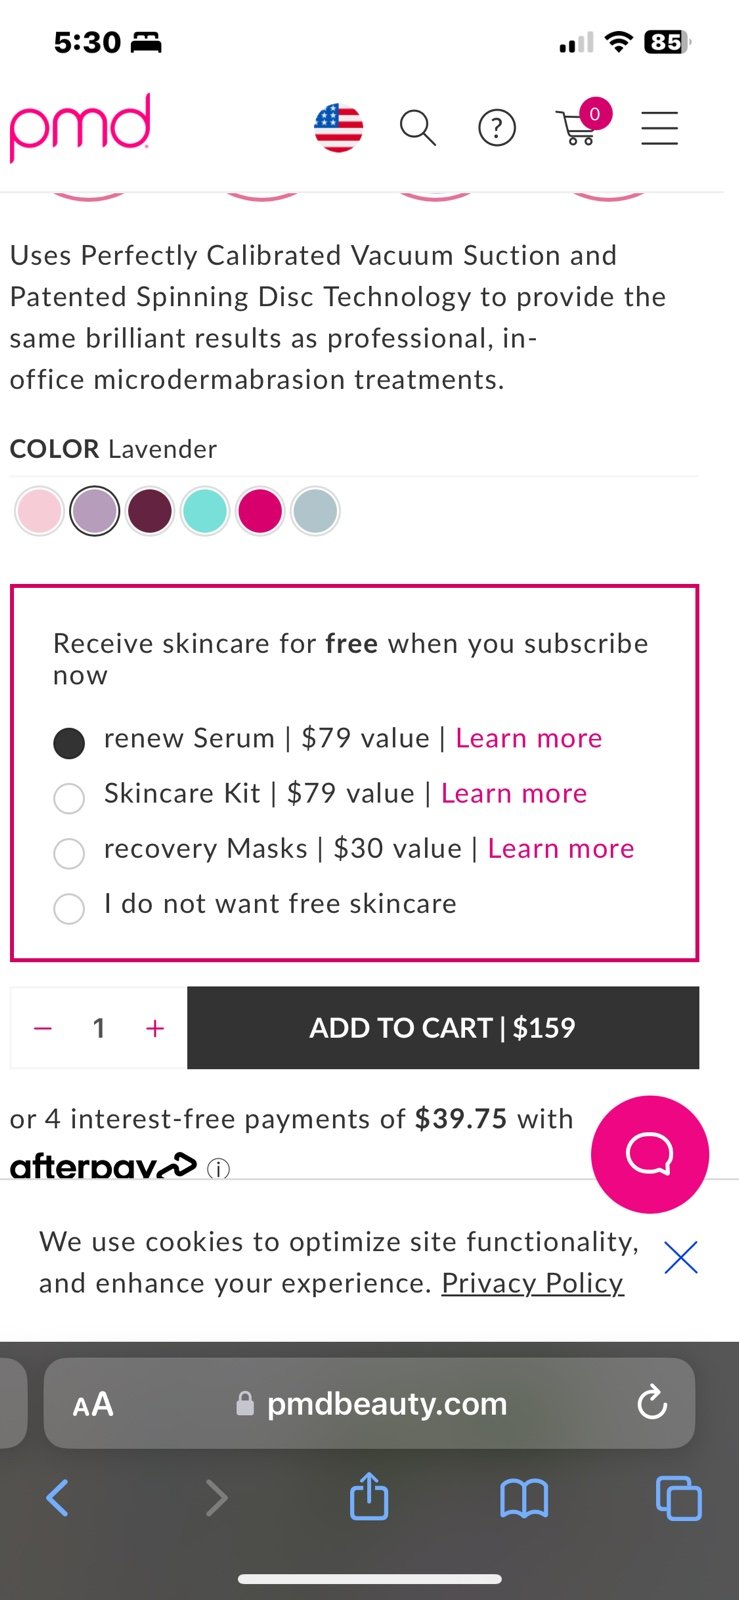Screen dimensions: 739x1600
Task: Decrease quantity with the minus button
Action: pyautogui.click(x=43, y=1028)
